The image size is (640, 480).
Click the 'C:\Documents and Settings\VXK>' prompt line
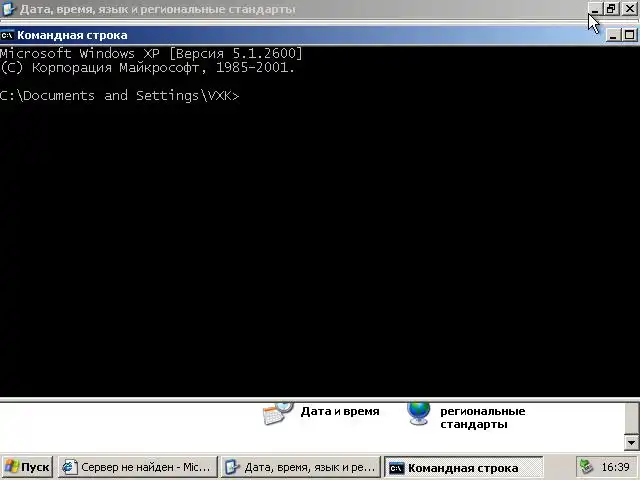pos(120,96)
